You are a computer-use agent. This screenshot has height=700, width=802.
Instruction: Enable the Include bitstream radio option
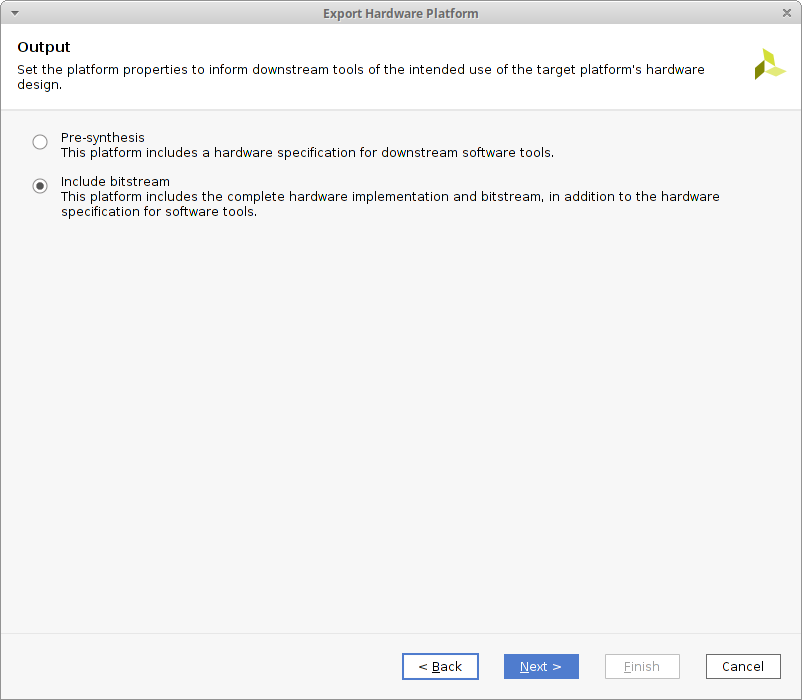coord(40,186)
